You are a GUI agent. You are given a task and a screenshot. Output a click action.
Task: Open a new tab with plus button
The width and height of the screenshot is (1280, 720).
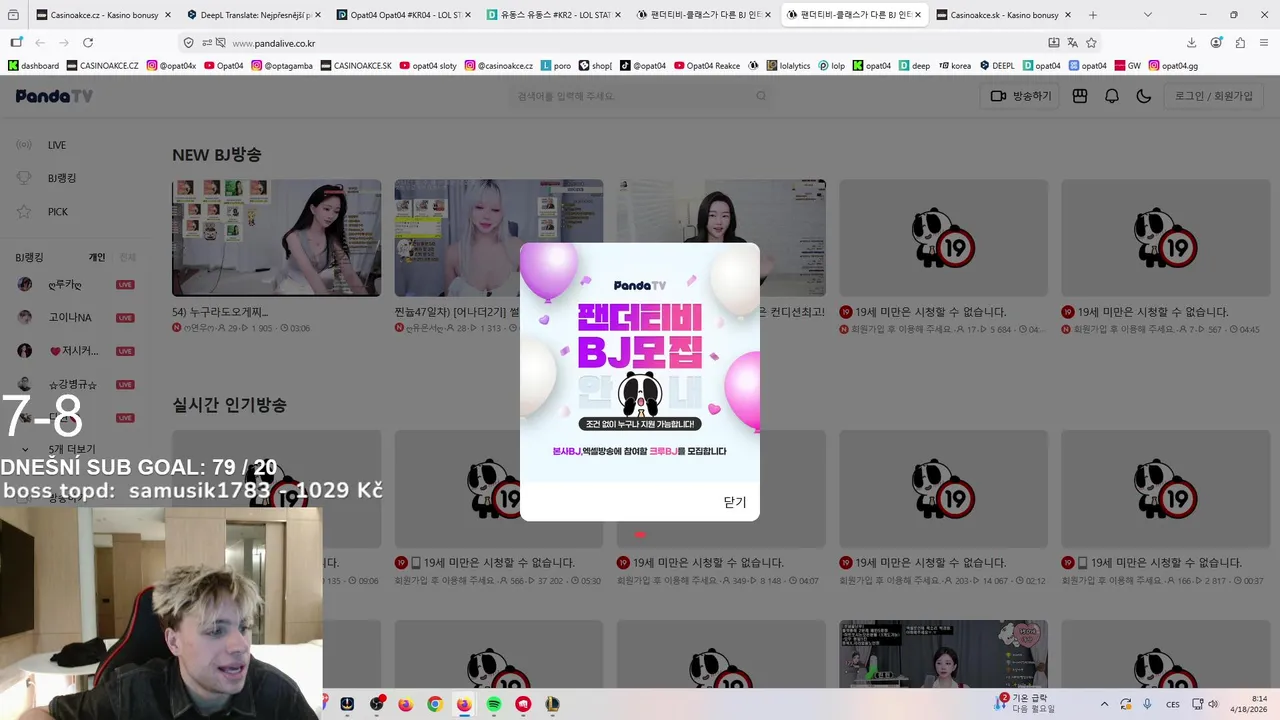point(1092,15)
